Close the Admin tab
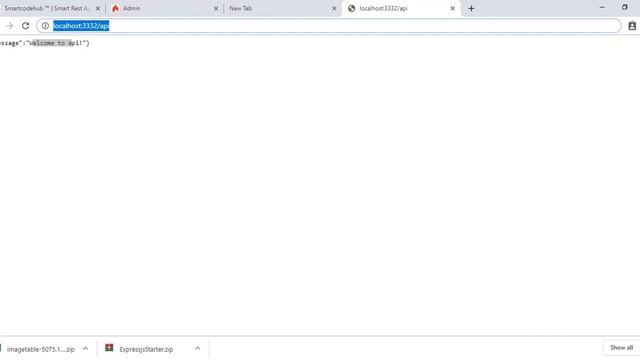Screen dimensions: 640x360 [x=216, y=8]
